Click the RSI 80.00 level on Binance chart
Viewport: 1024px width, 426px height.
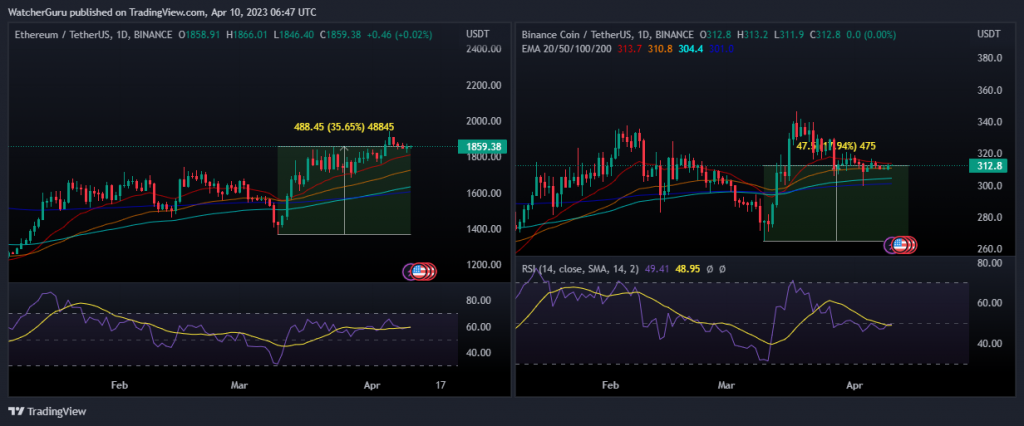987,263
